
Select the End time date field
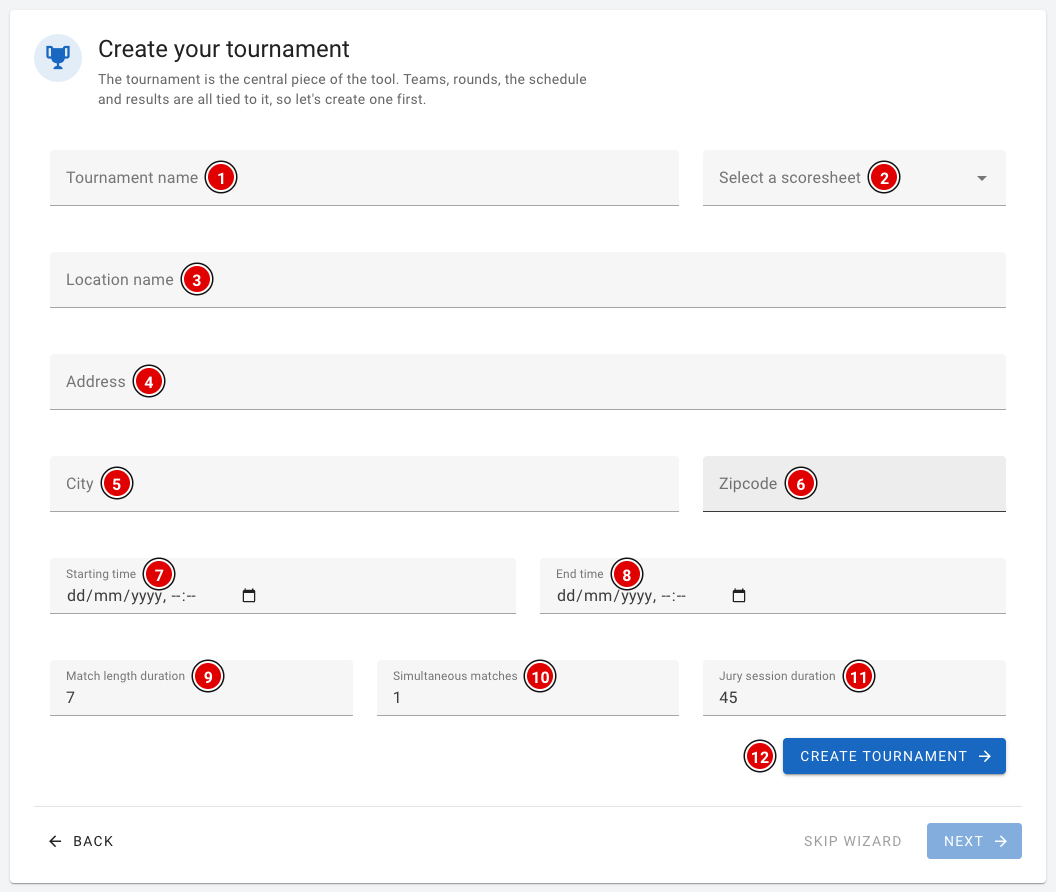[773, 585]
